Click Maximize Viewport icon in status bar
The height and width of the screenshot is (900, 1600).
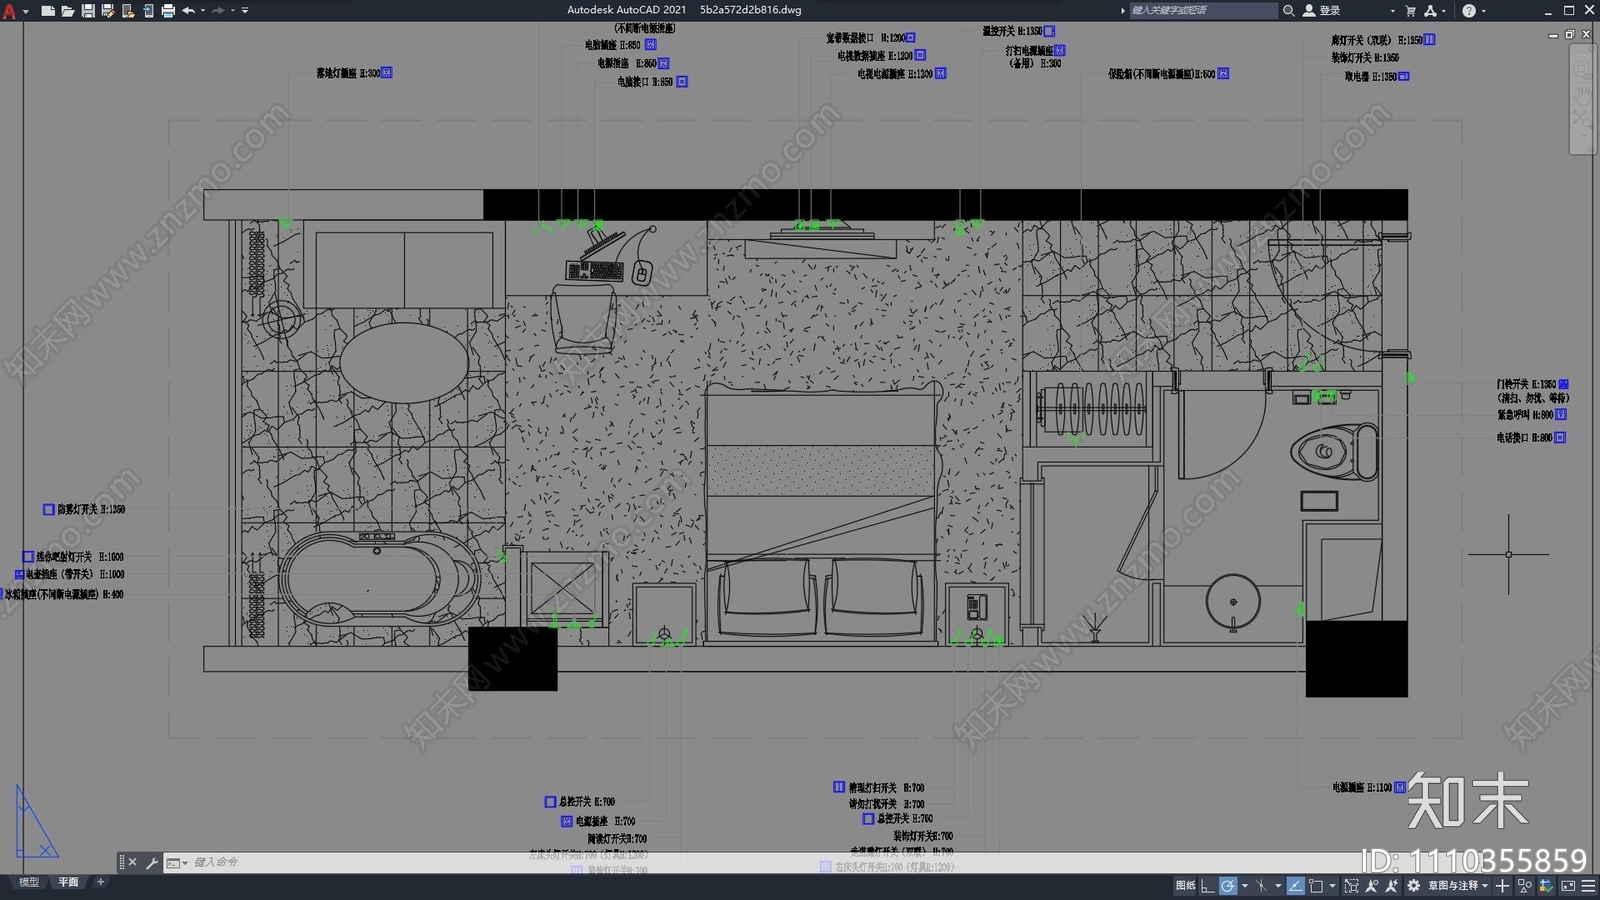pyautogui.click(x=1352, y=885)
